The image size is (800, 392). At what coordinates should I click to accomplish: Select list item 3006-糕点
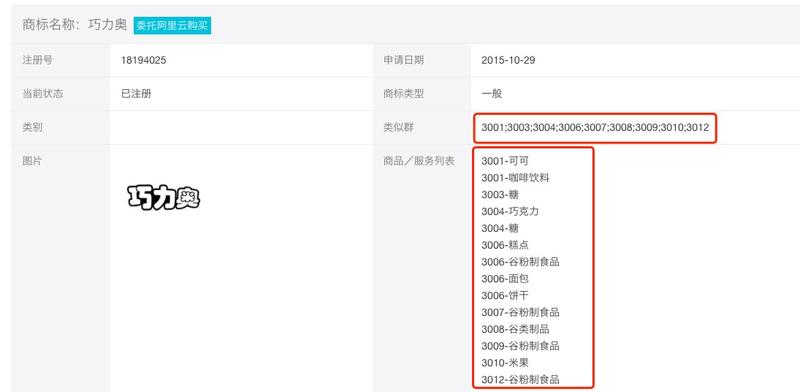tap(505, 246)
